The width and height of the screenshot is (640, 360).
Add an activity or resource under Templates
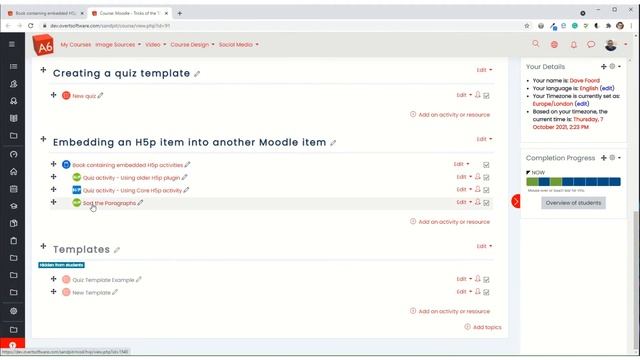[450, 311]
